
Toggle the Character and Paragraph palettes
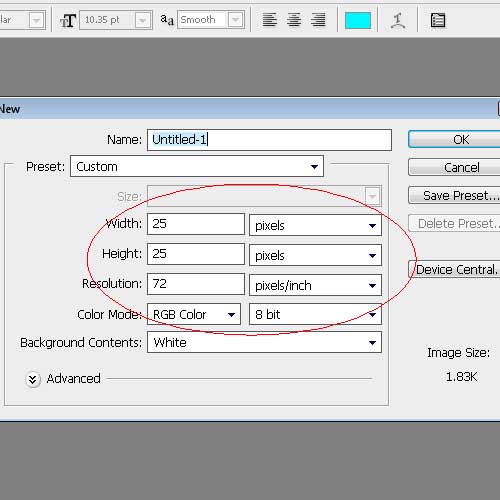(x=438, y=20)
